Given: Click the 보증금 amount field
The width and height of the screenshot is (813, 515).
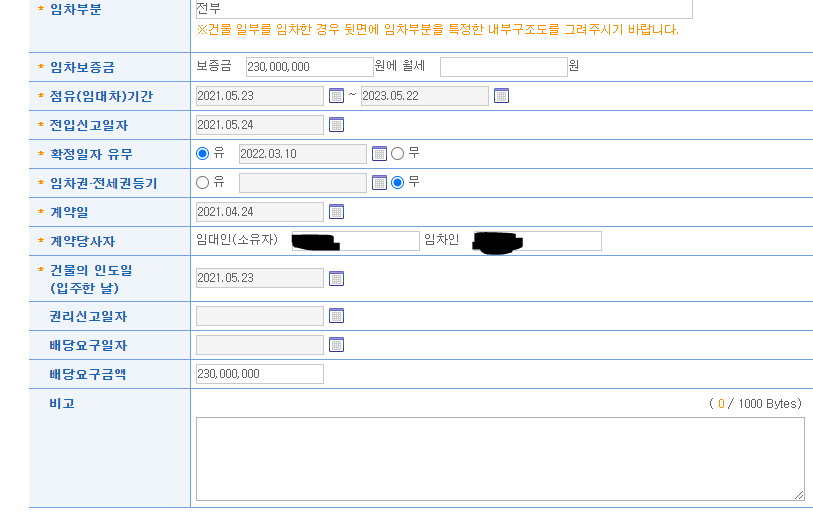Looking at the screenshot, I should (x=309, y=67).
